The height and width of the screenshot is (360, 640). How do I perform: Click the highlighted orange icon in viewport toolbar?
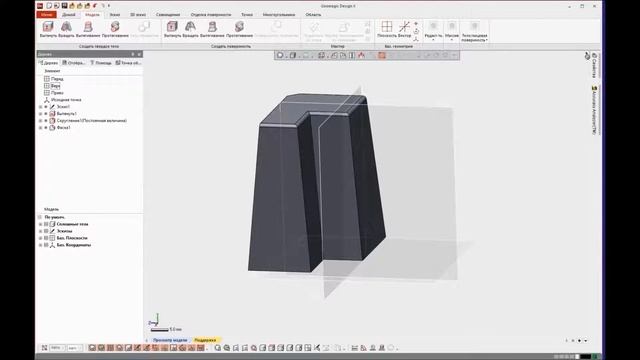point(382,56)
